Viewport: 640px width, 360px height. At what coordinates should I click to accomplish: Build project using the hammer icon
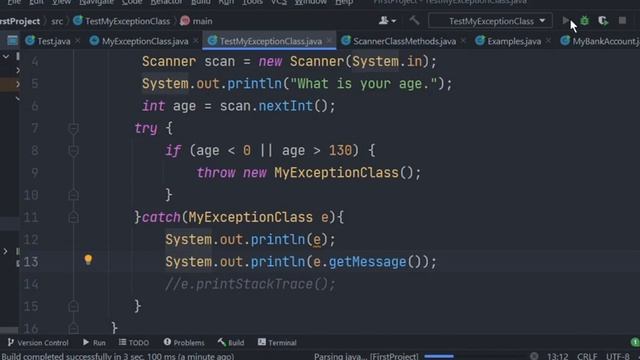[x=414, y=20]
